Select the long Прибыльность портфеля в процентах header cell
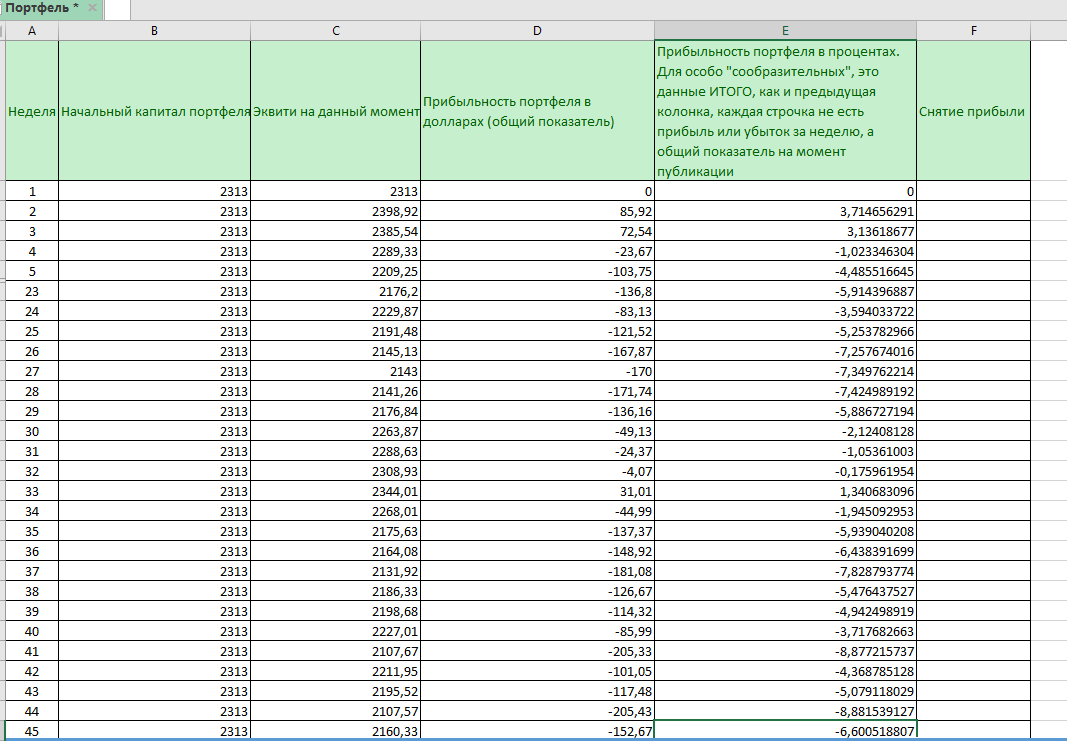 pos(785,111)
